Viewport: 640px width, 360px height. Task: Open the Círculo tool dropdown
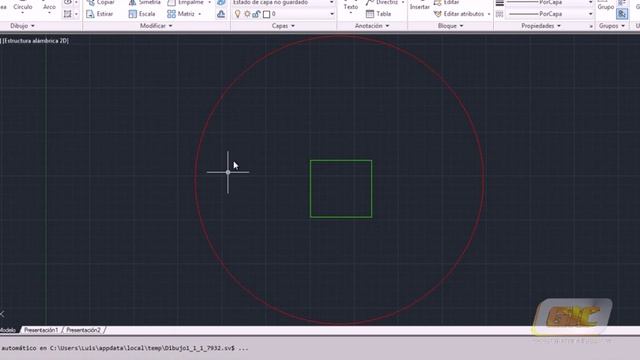[22, 13]
